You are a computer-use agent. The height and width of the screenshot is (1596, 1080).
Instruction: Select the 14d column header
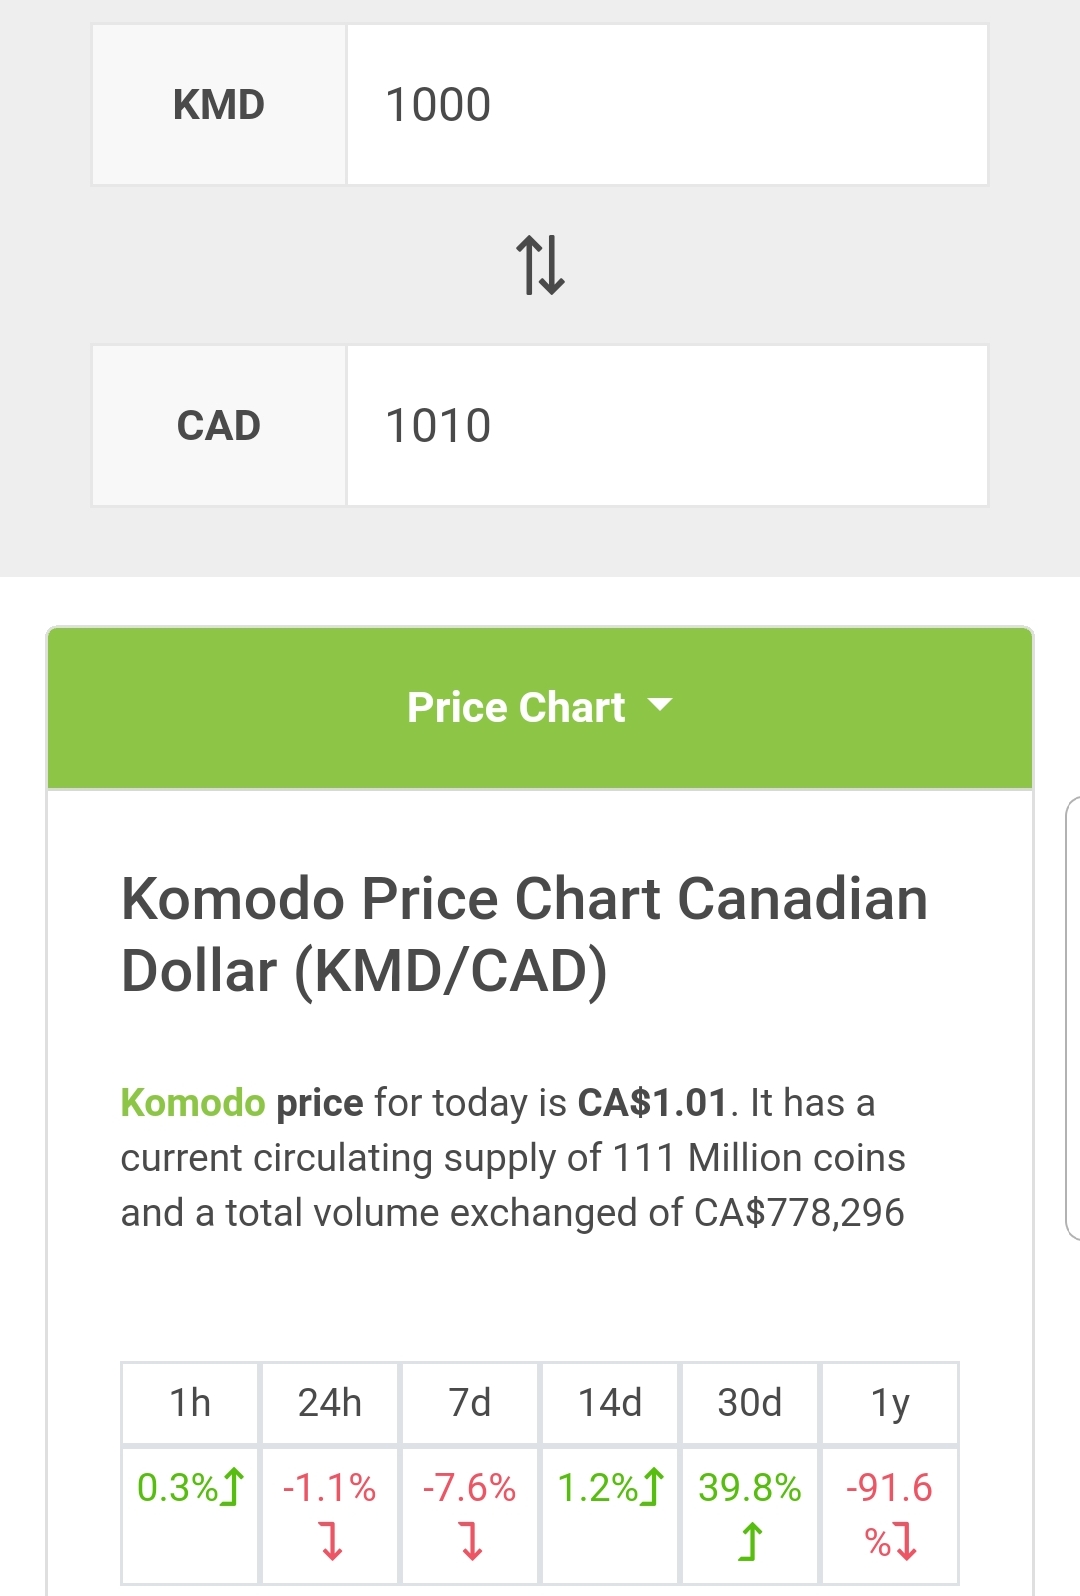[x=610, y=1403]
